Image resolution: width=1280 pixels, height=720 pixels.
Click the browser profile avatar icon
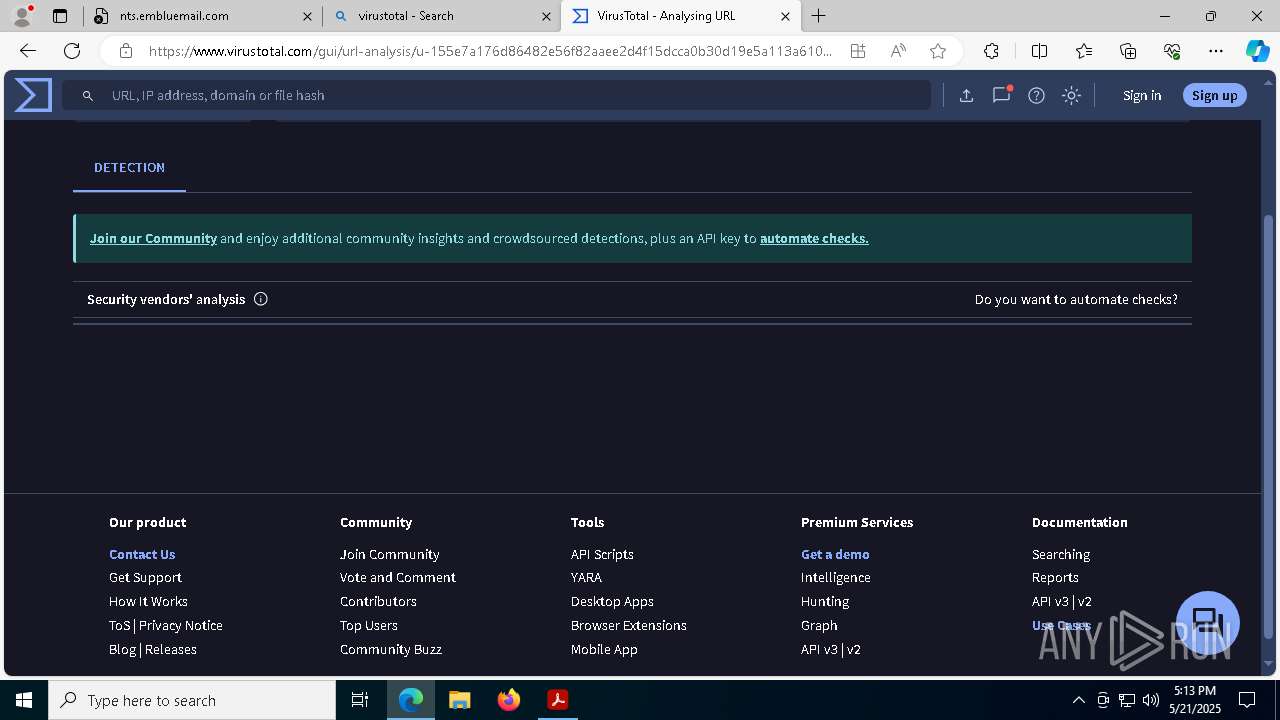[x=22, y=16]
